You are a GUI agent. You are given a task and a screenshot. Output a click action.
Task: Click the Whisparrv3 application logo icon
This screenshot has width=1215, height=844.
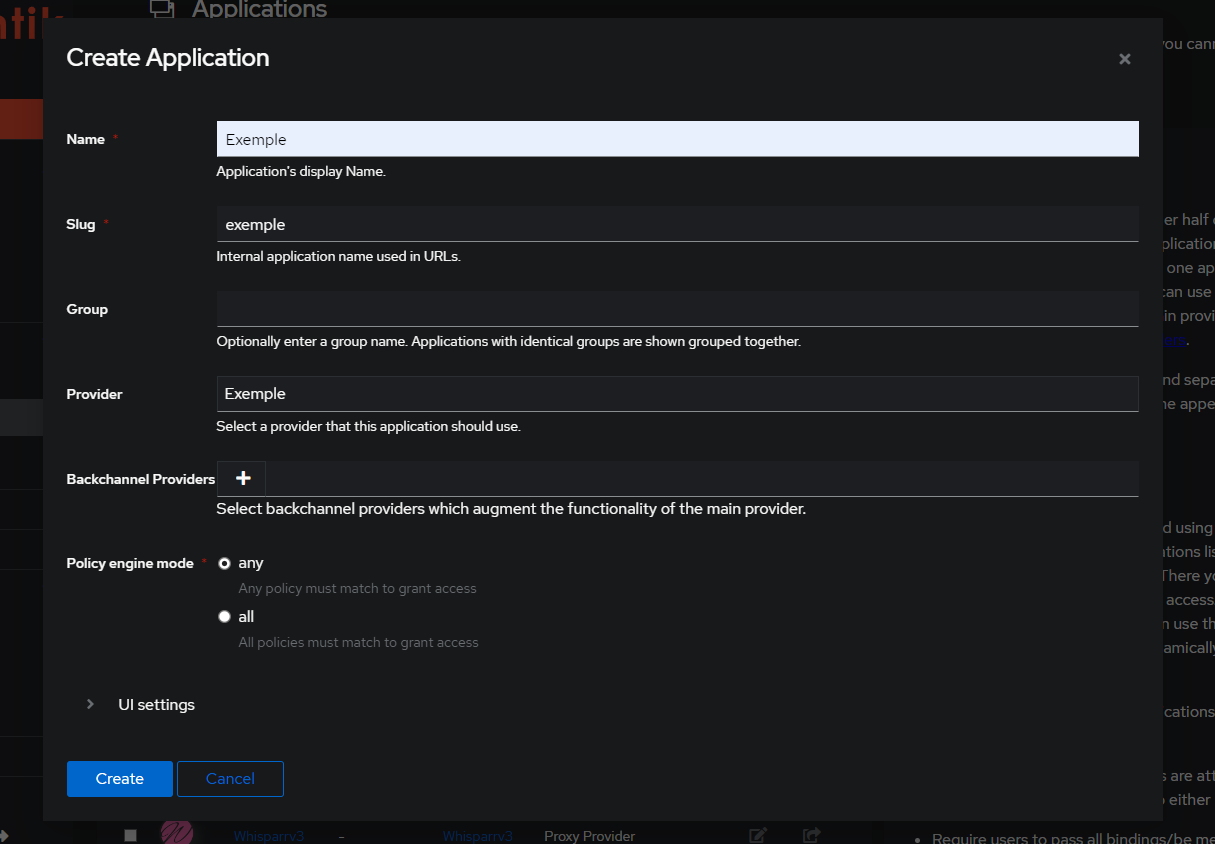(x=177, y=834)
